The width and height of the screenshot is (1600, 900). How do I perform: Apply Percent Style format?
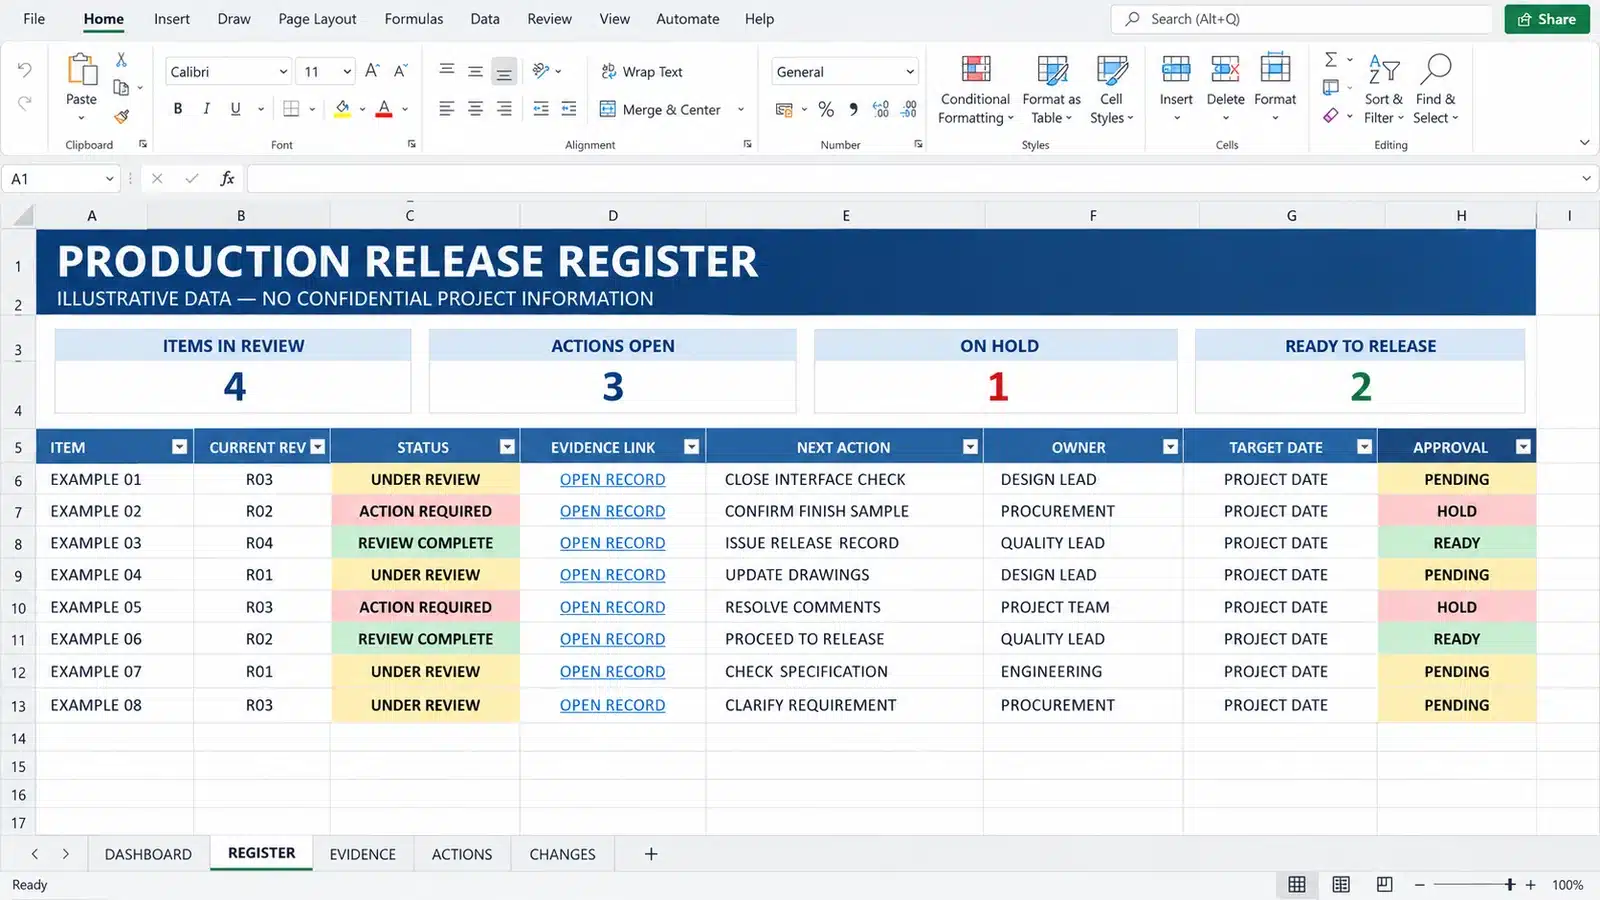coord(826,109)
